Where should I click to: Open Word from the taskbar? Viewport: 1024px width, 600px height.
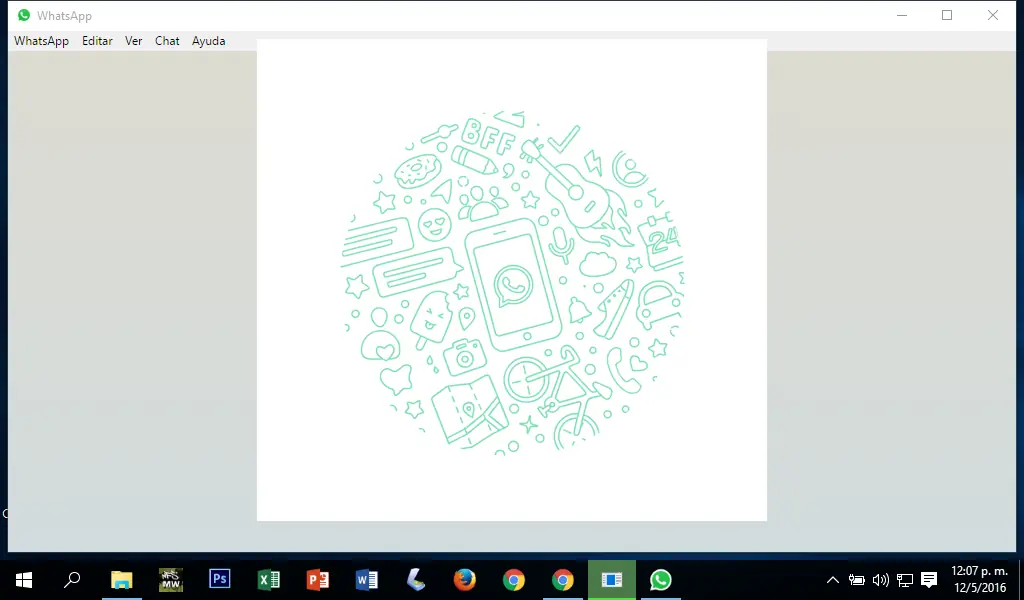[x=366, y=580]
